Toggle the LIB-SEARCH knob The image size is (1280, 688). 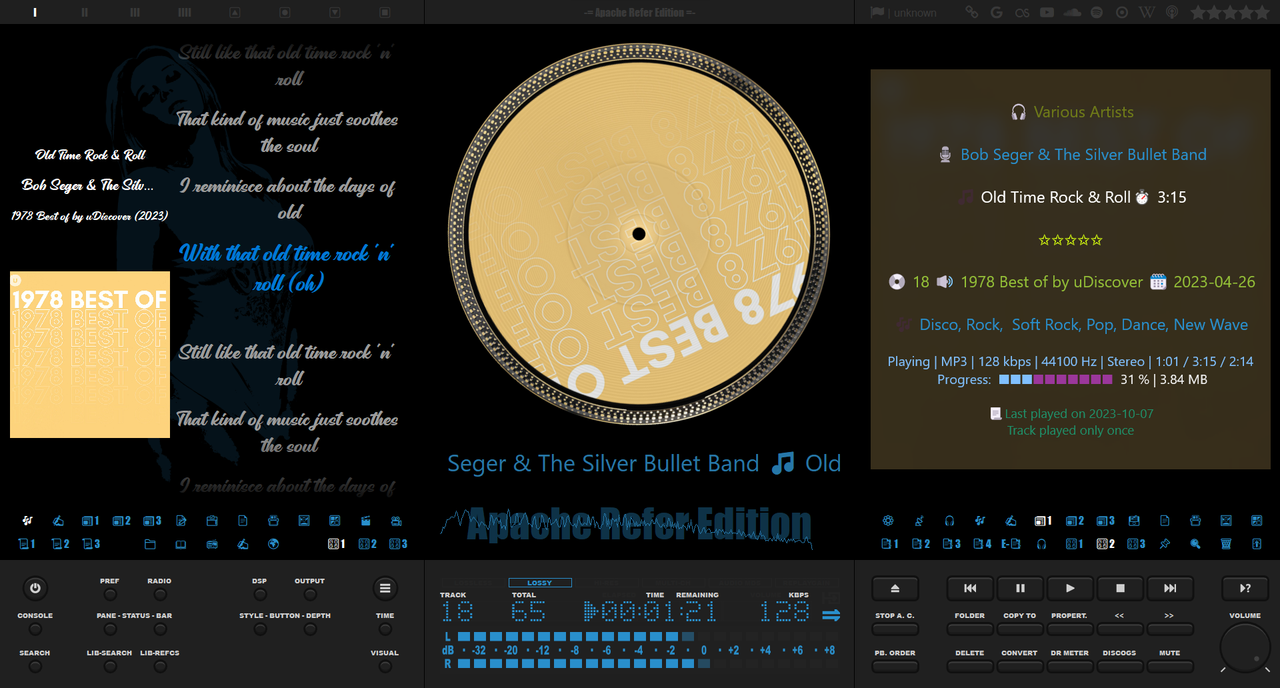[x=110, y=666]
